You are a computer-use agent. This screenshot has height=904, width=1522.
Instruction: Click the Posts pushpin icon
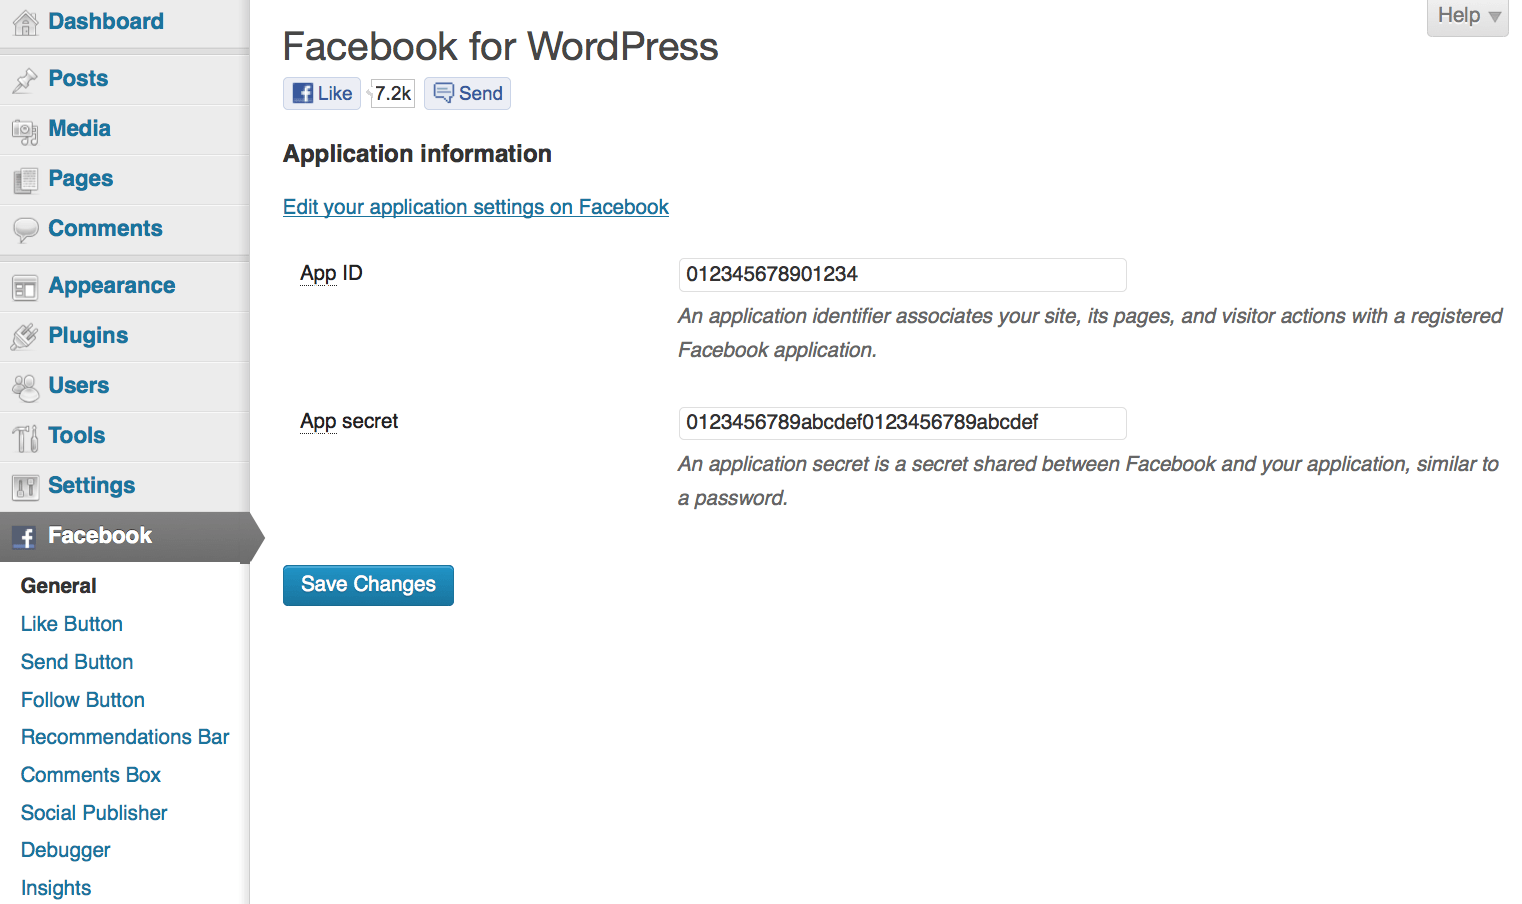(x=25, y=80)
